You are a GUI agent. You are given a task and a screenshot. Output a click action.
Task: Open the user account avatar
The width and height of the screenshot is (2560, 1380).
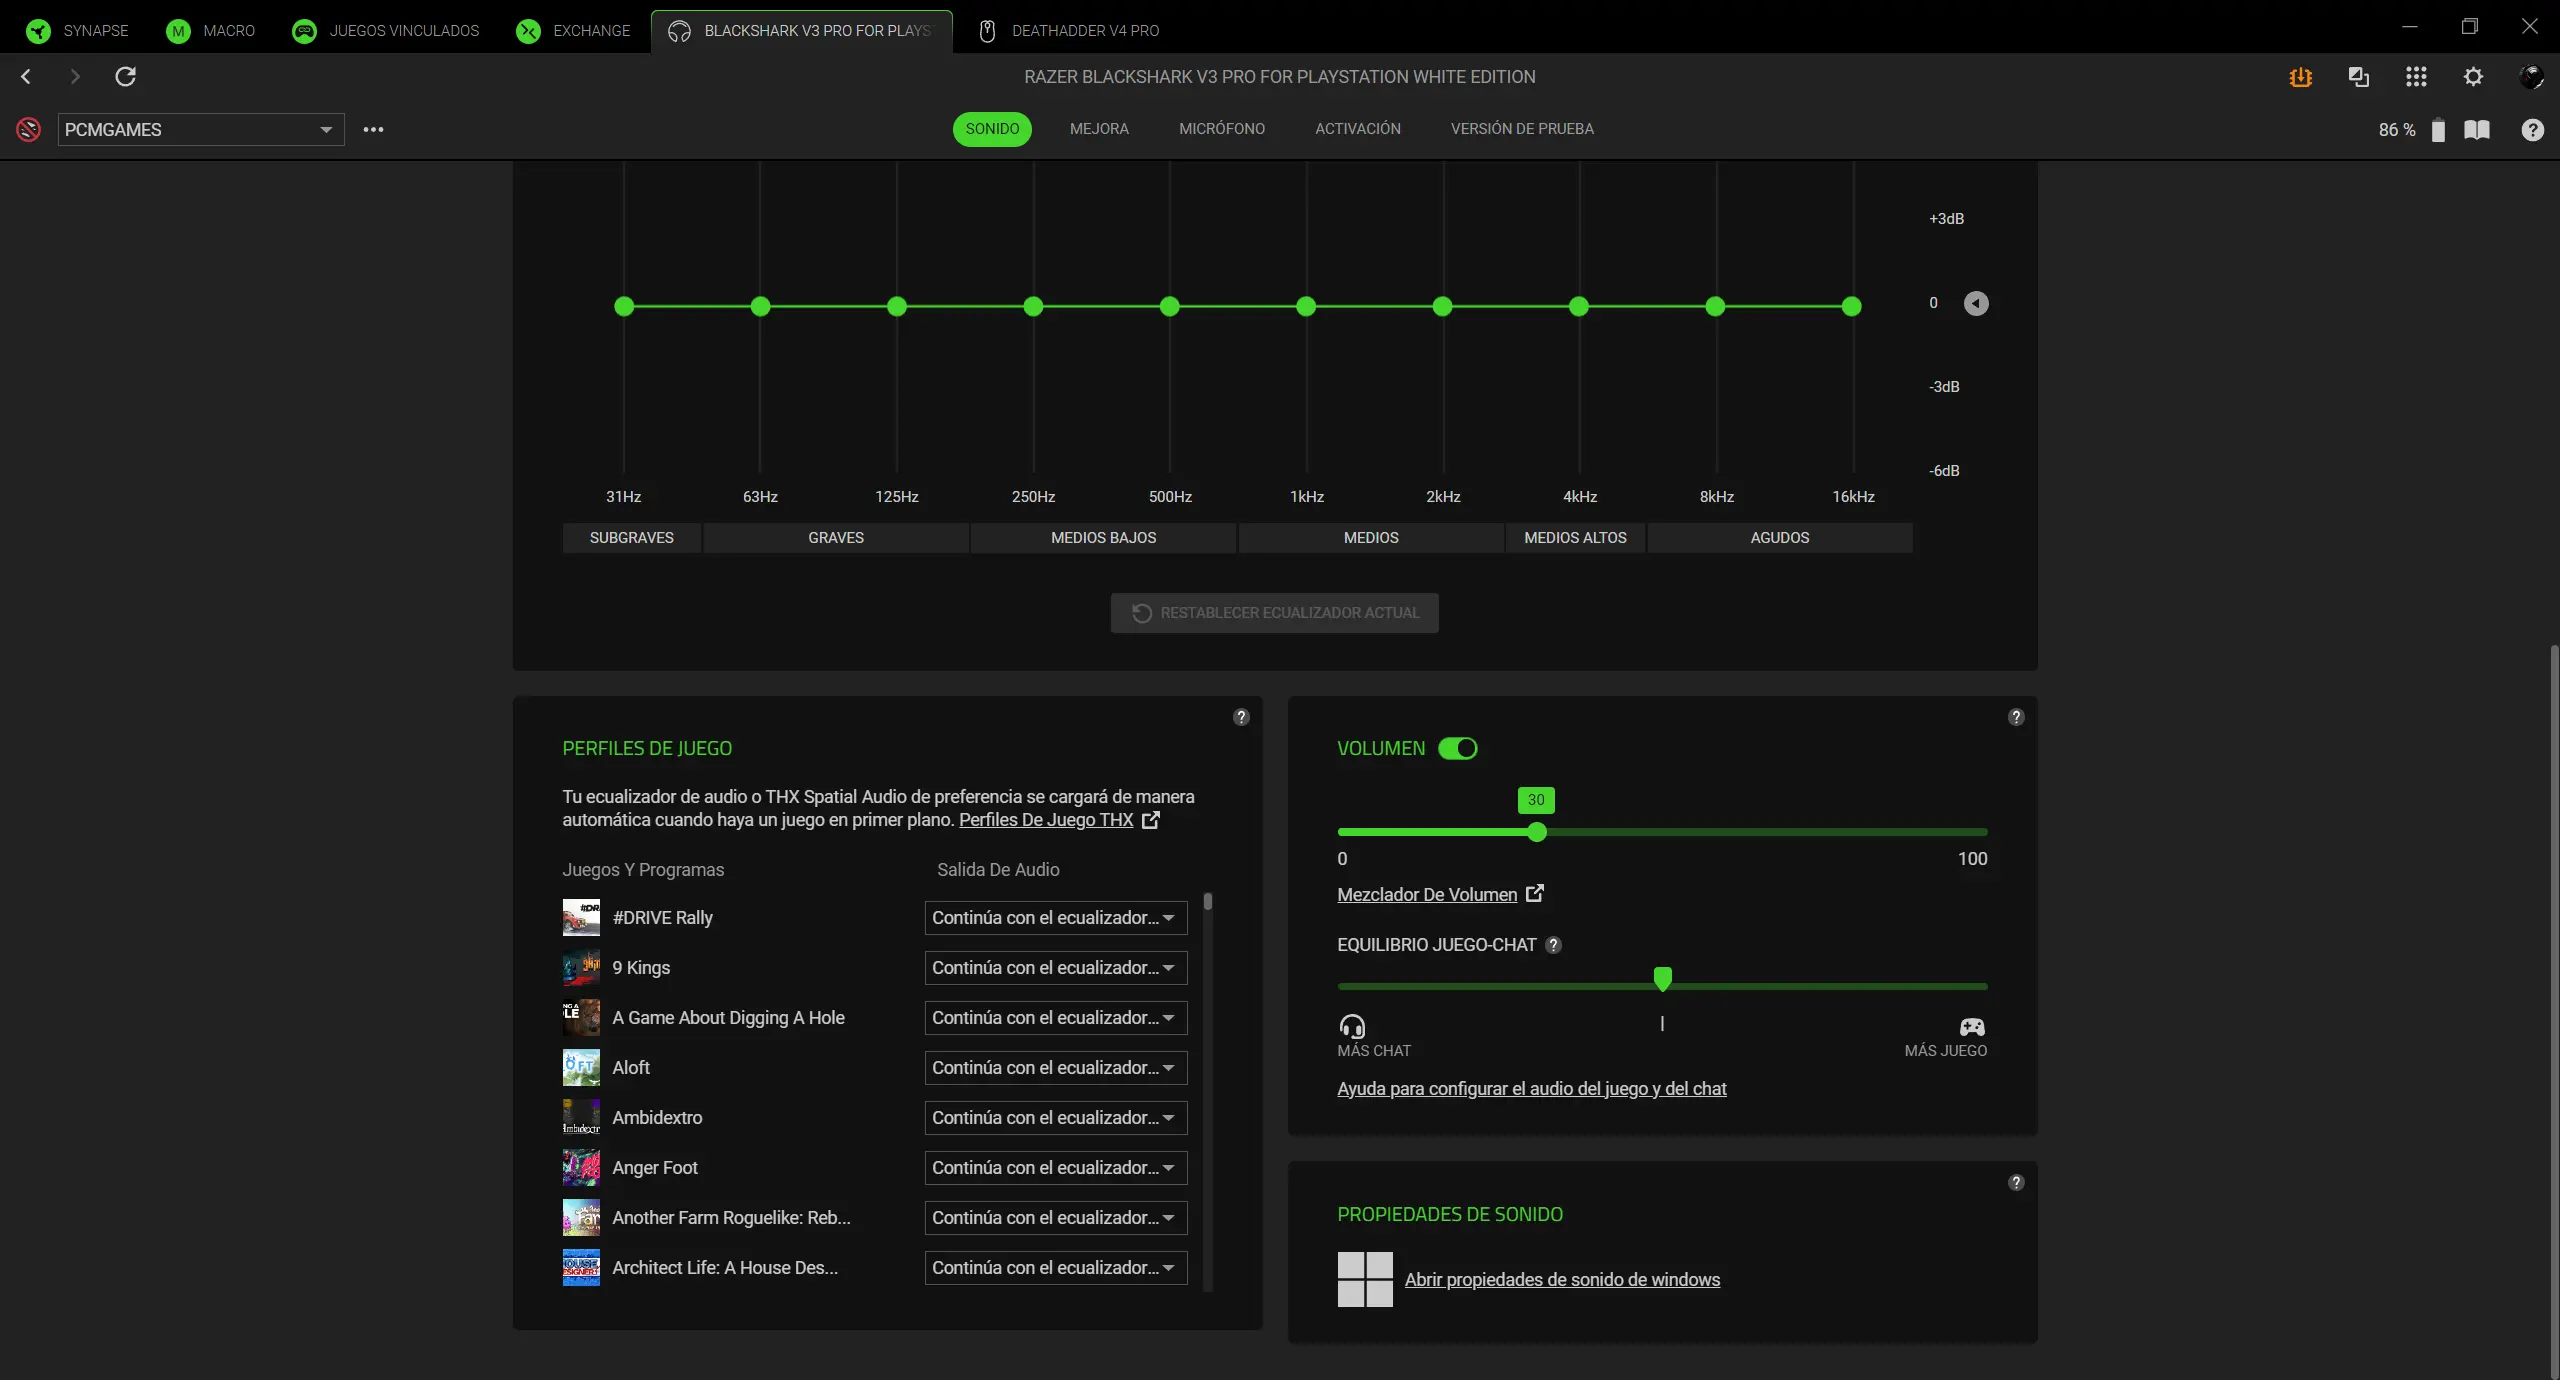2531,77
